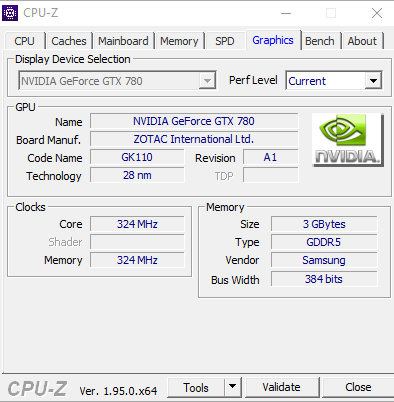This screenshot has height=402, width=394.
Task: Click the Code Name value 'GK110'
Action: (137, 157)
